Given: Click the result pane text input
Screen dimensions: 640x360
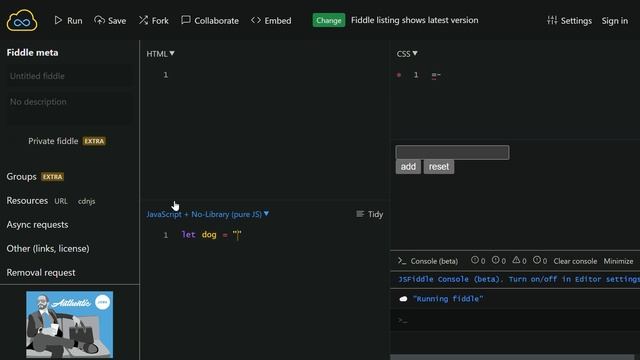Looking at the screenshot, I should click(x=452, y=152).
